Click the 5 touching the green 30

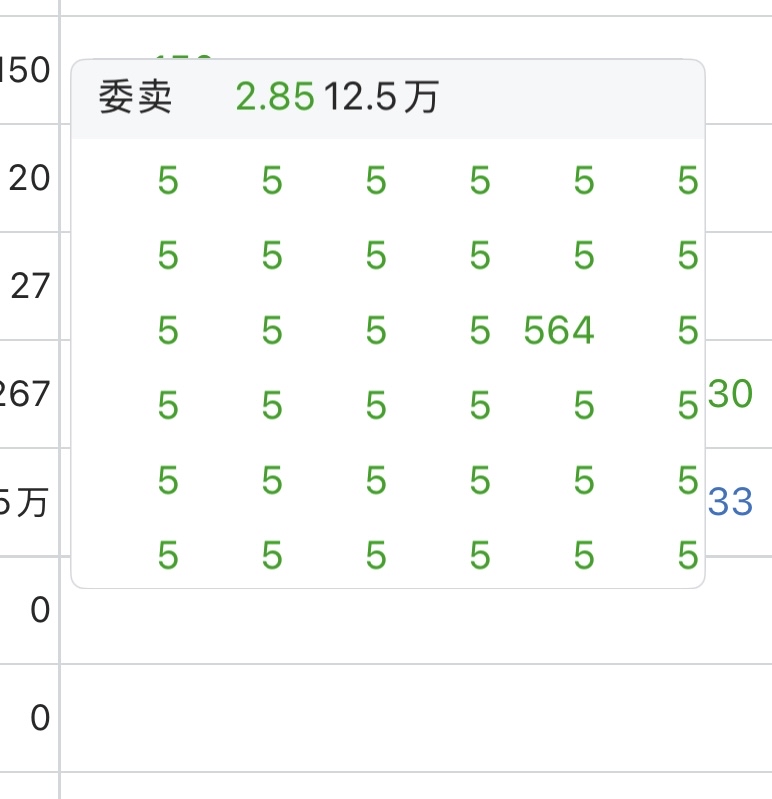click(688, 405)
